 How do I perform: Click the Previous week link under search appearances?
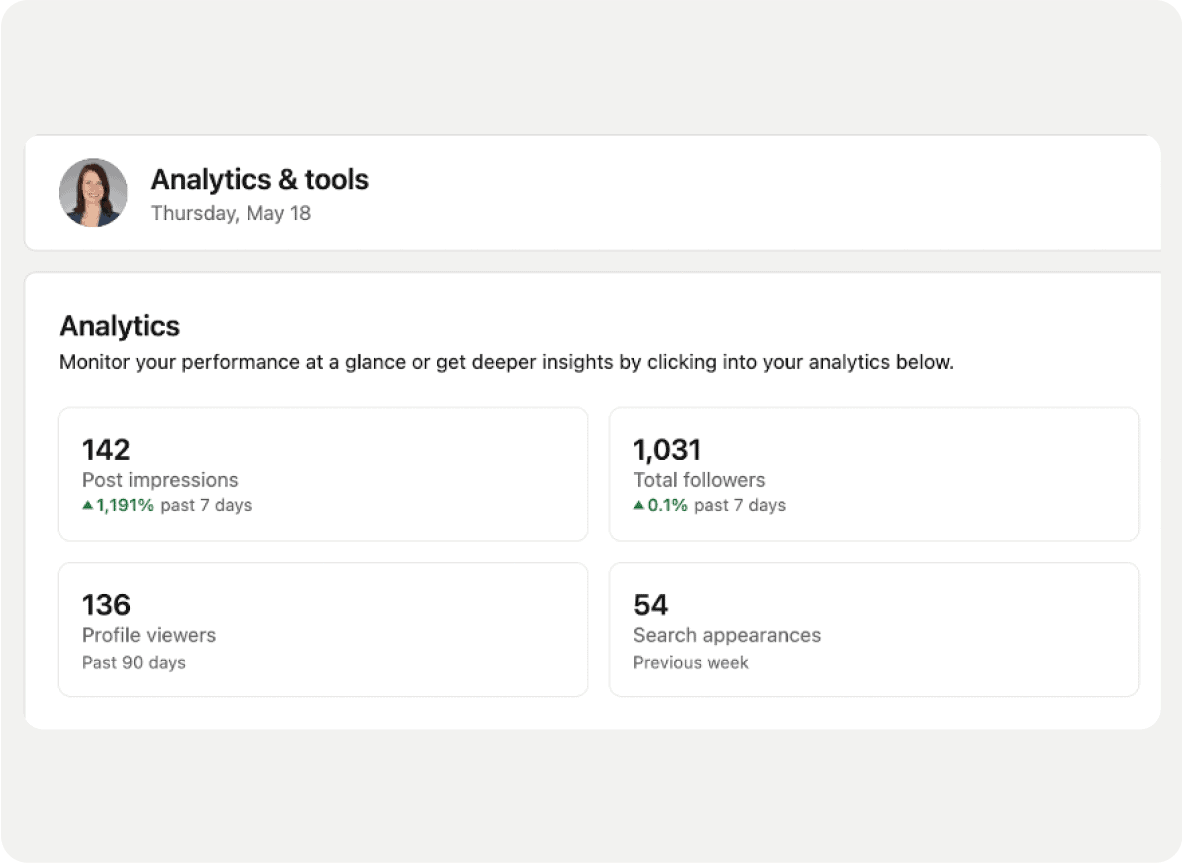(690, 662)
